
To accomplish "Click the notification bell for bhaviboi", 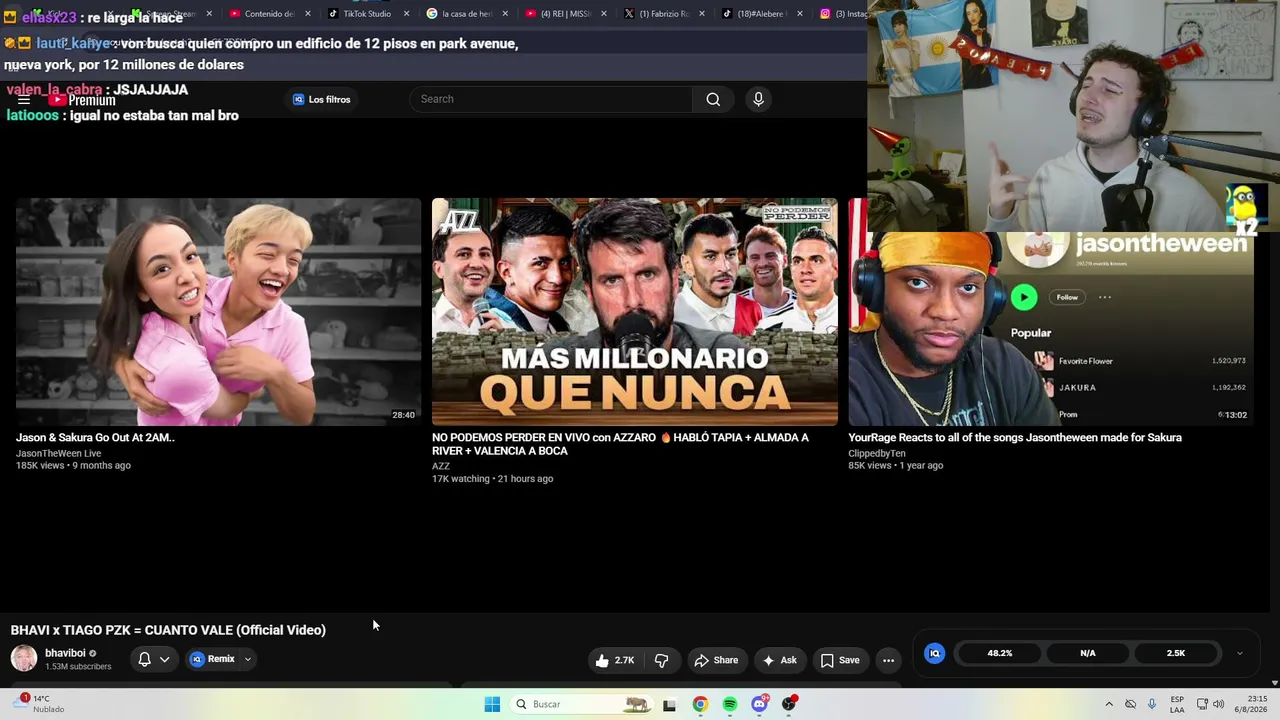I will tap(144, 659).
